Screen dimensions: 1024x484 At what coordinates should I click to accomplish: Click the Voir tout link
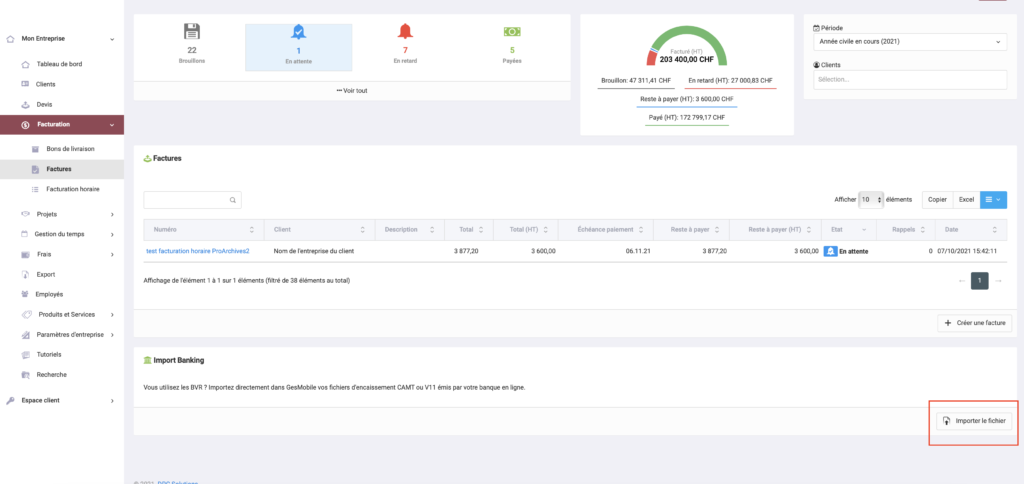[352, 91]
